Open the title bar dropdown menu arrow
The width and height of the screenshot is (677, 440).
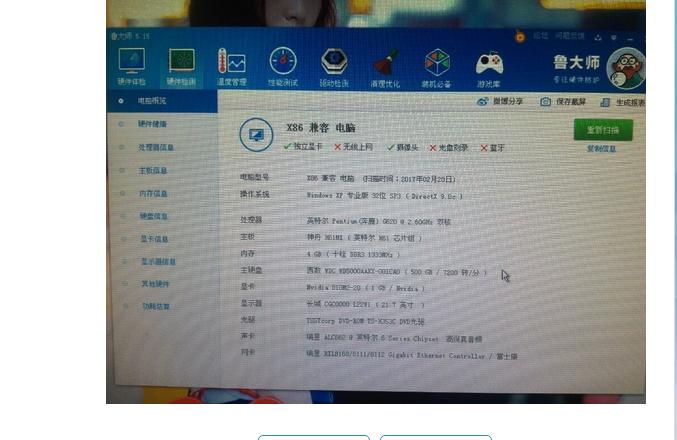(x=614, y=38)
